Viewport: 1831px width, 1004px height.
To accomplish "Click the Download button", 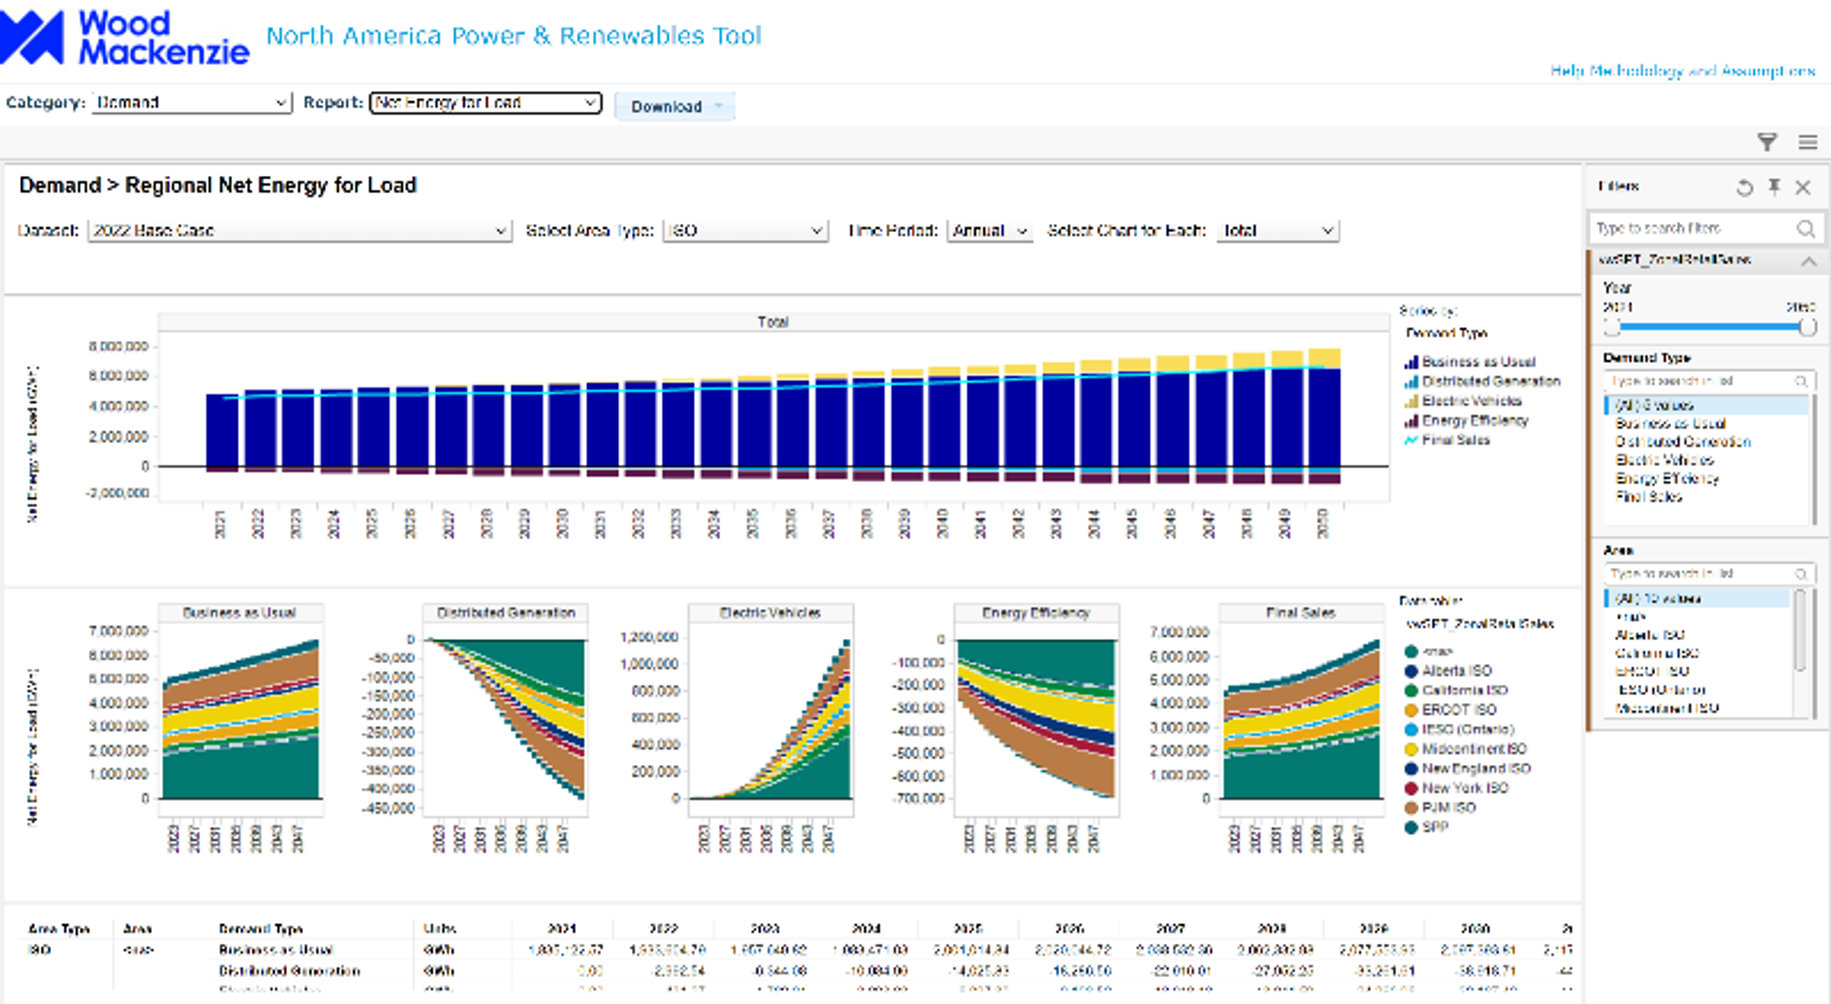I will click(x=673, y=106).
